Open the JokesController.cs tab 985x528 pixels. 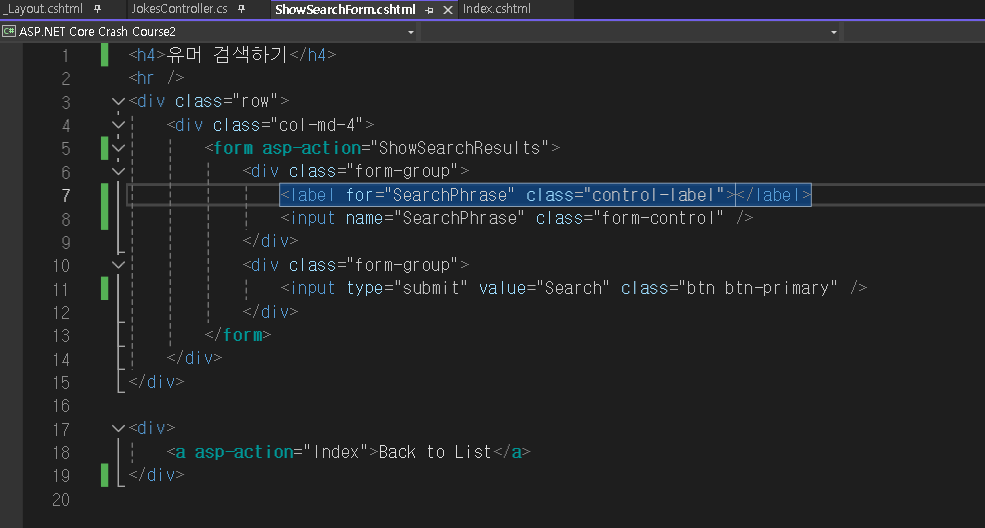coord(179,9)
